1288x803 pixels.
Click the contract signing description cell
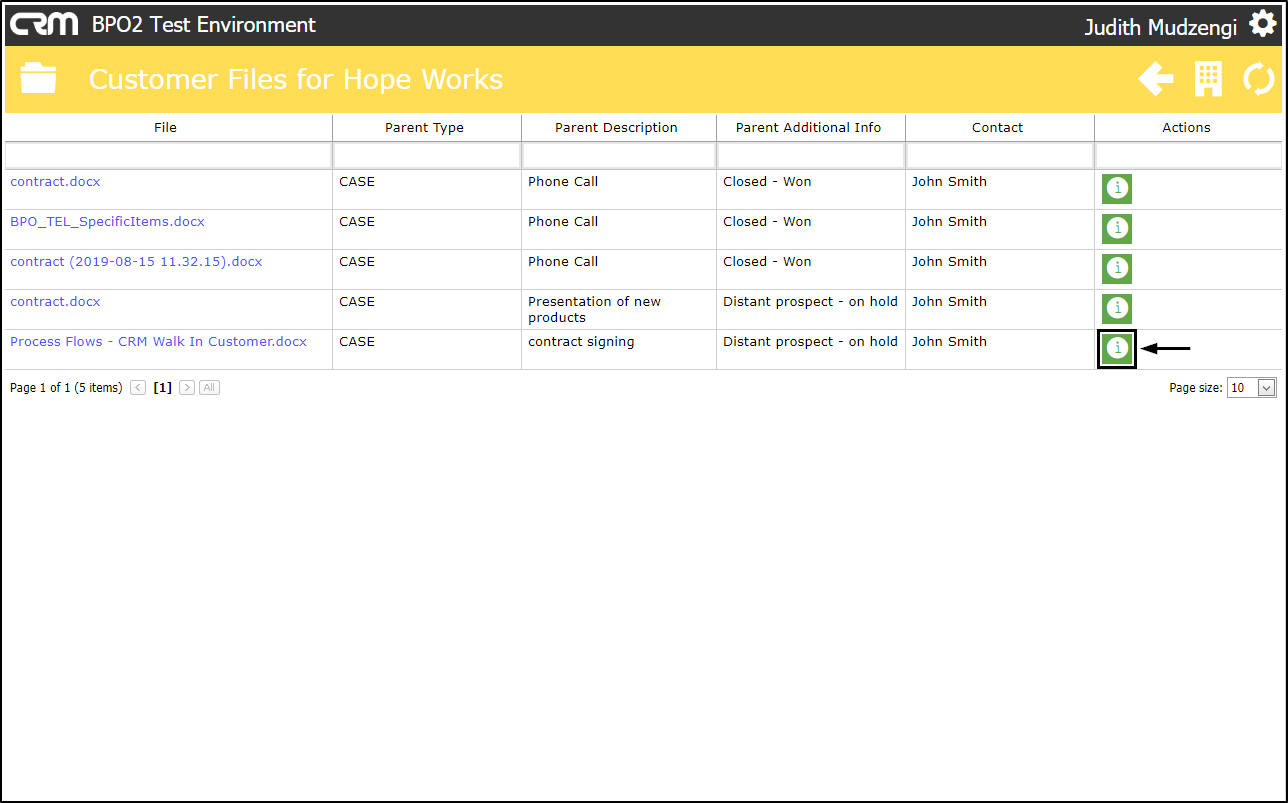[581, 342]
